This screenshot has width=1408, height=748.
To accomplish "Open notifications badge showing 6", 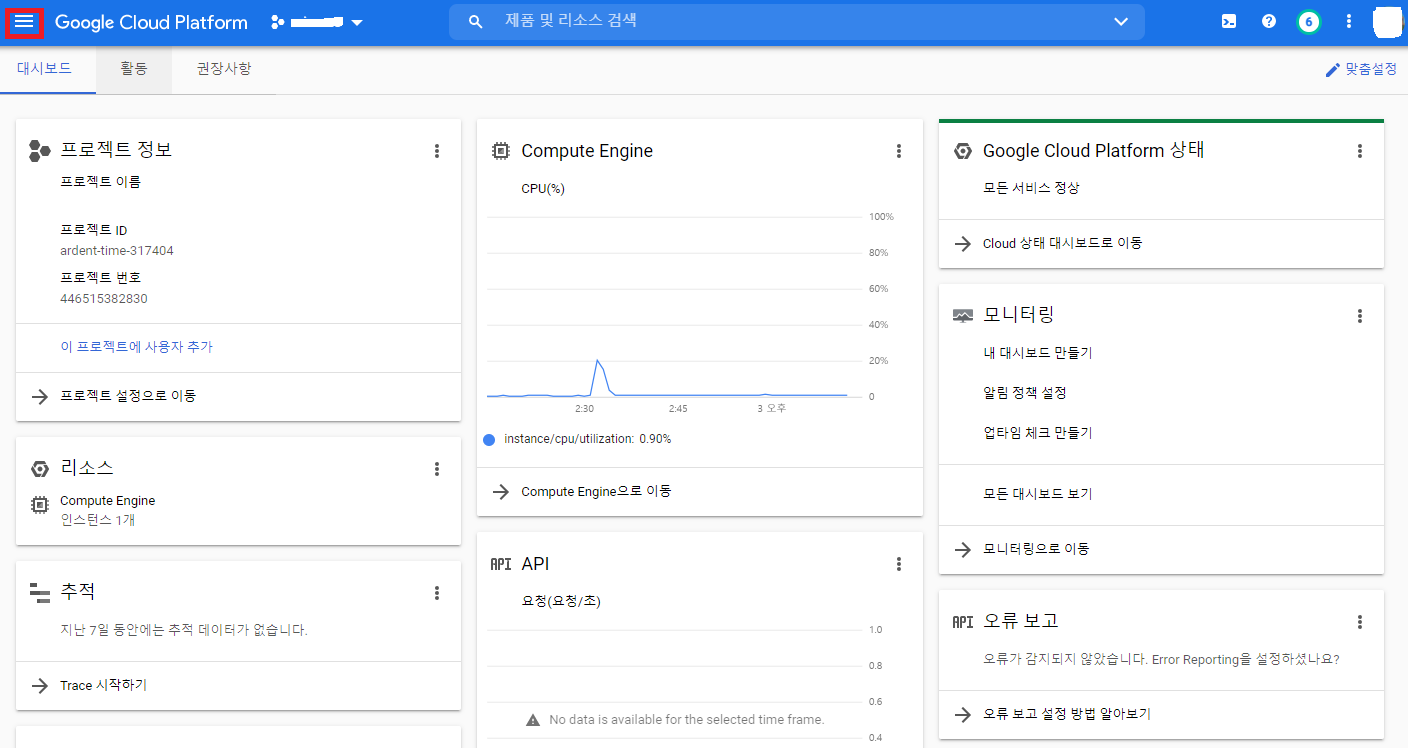I will (x=1308, y=22).
